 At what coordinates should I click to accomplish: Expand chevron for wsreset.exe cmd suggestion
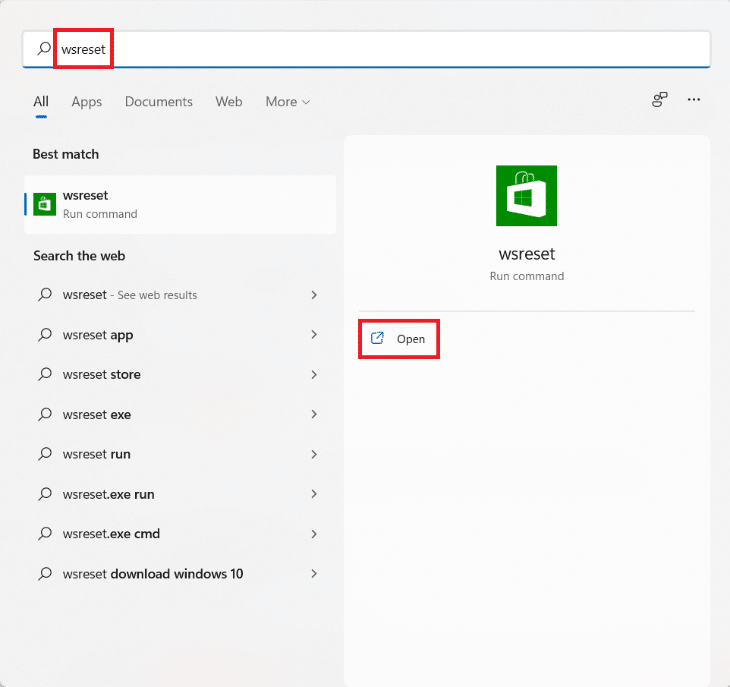coord(314,534)
